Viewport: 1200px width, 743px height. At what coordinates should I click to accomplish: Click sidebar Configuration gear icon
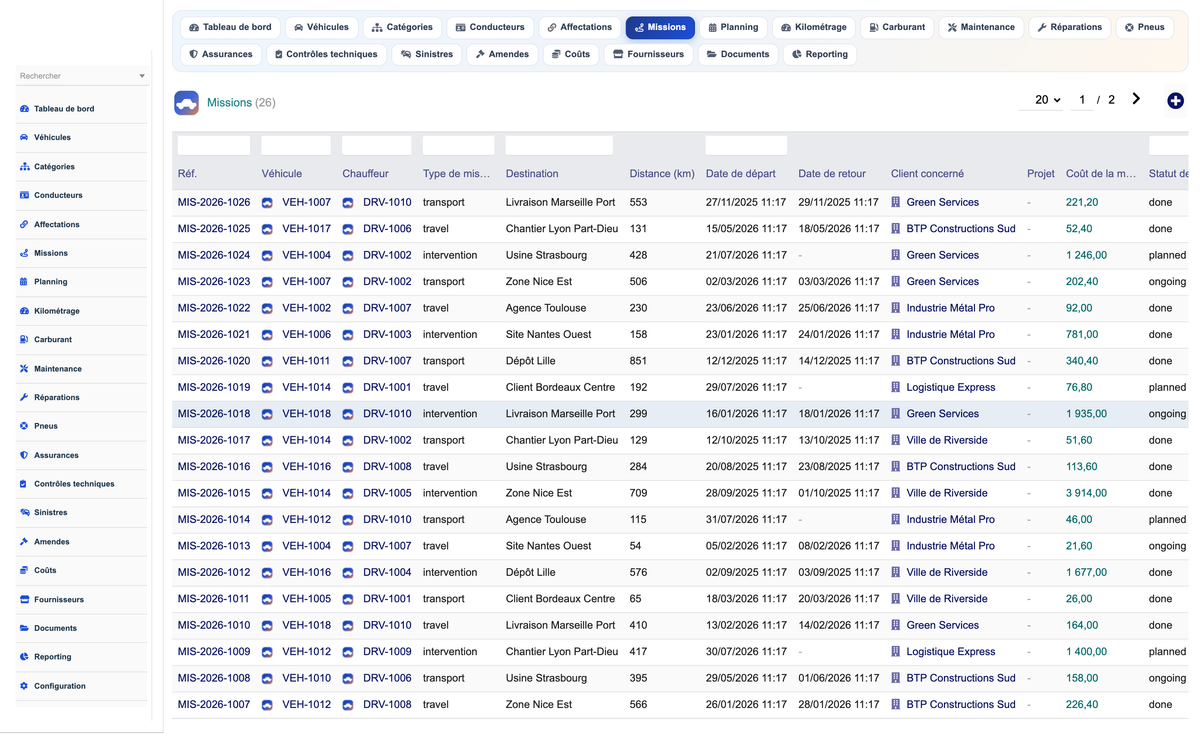24,686
